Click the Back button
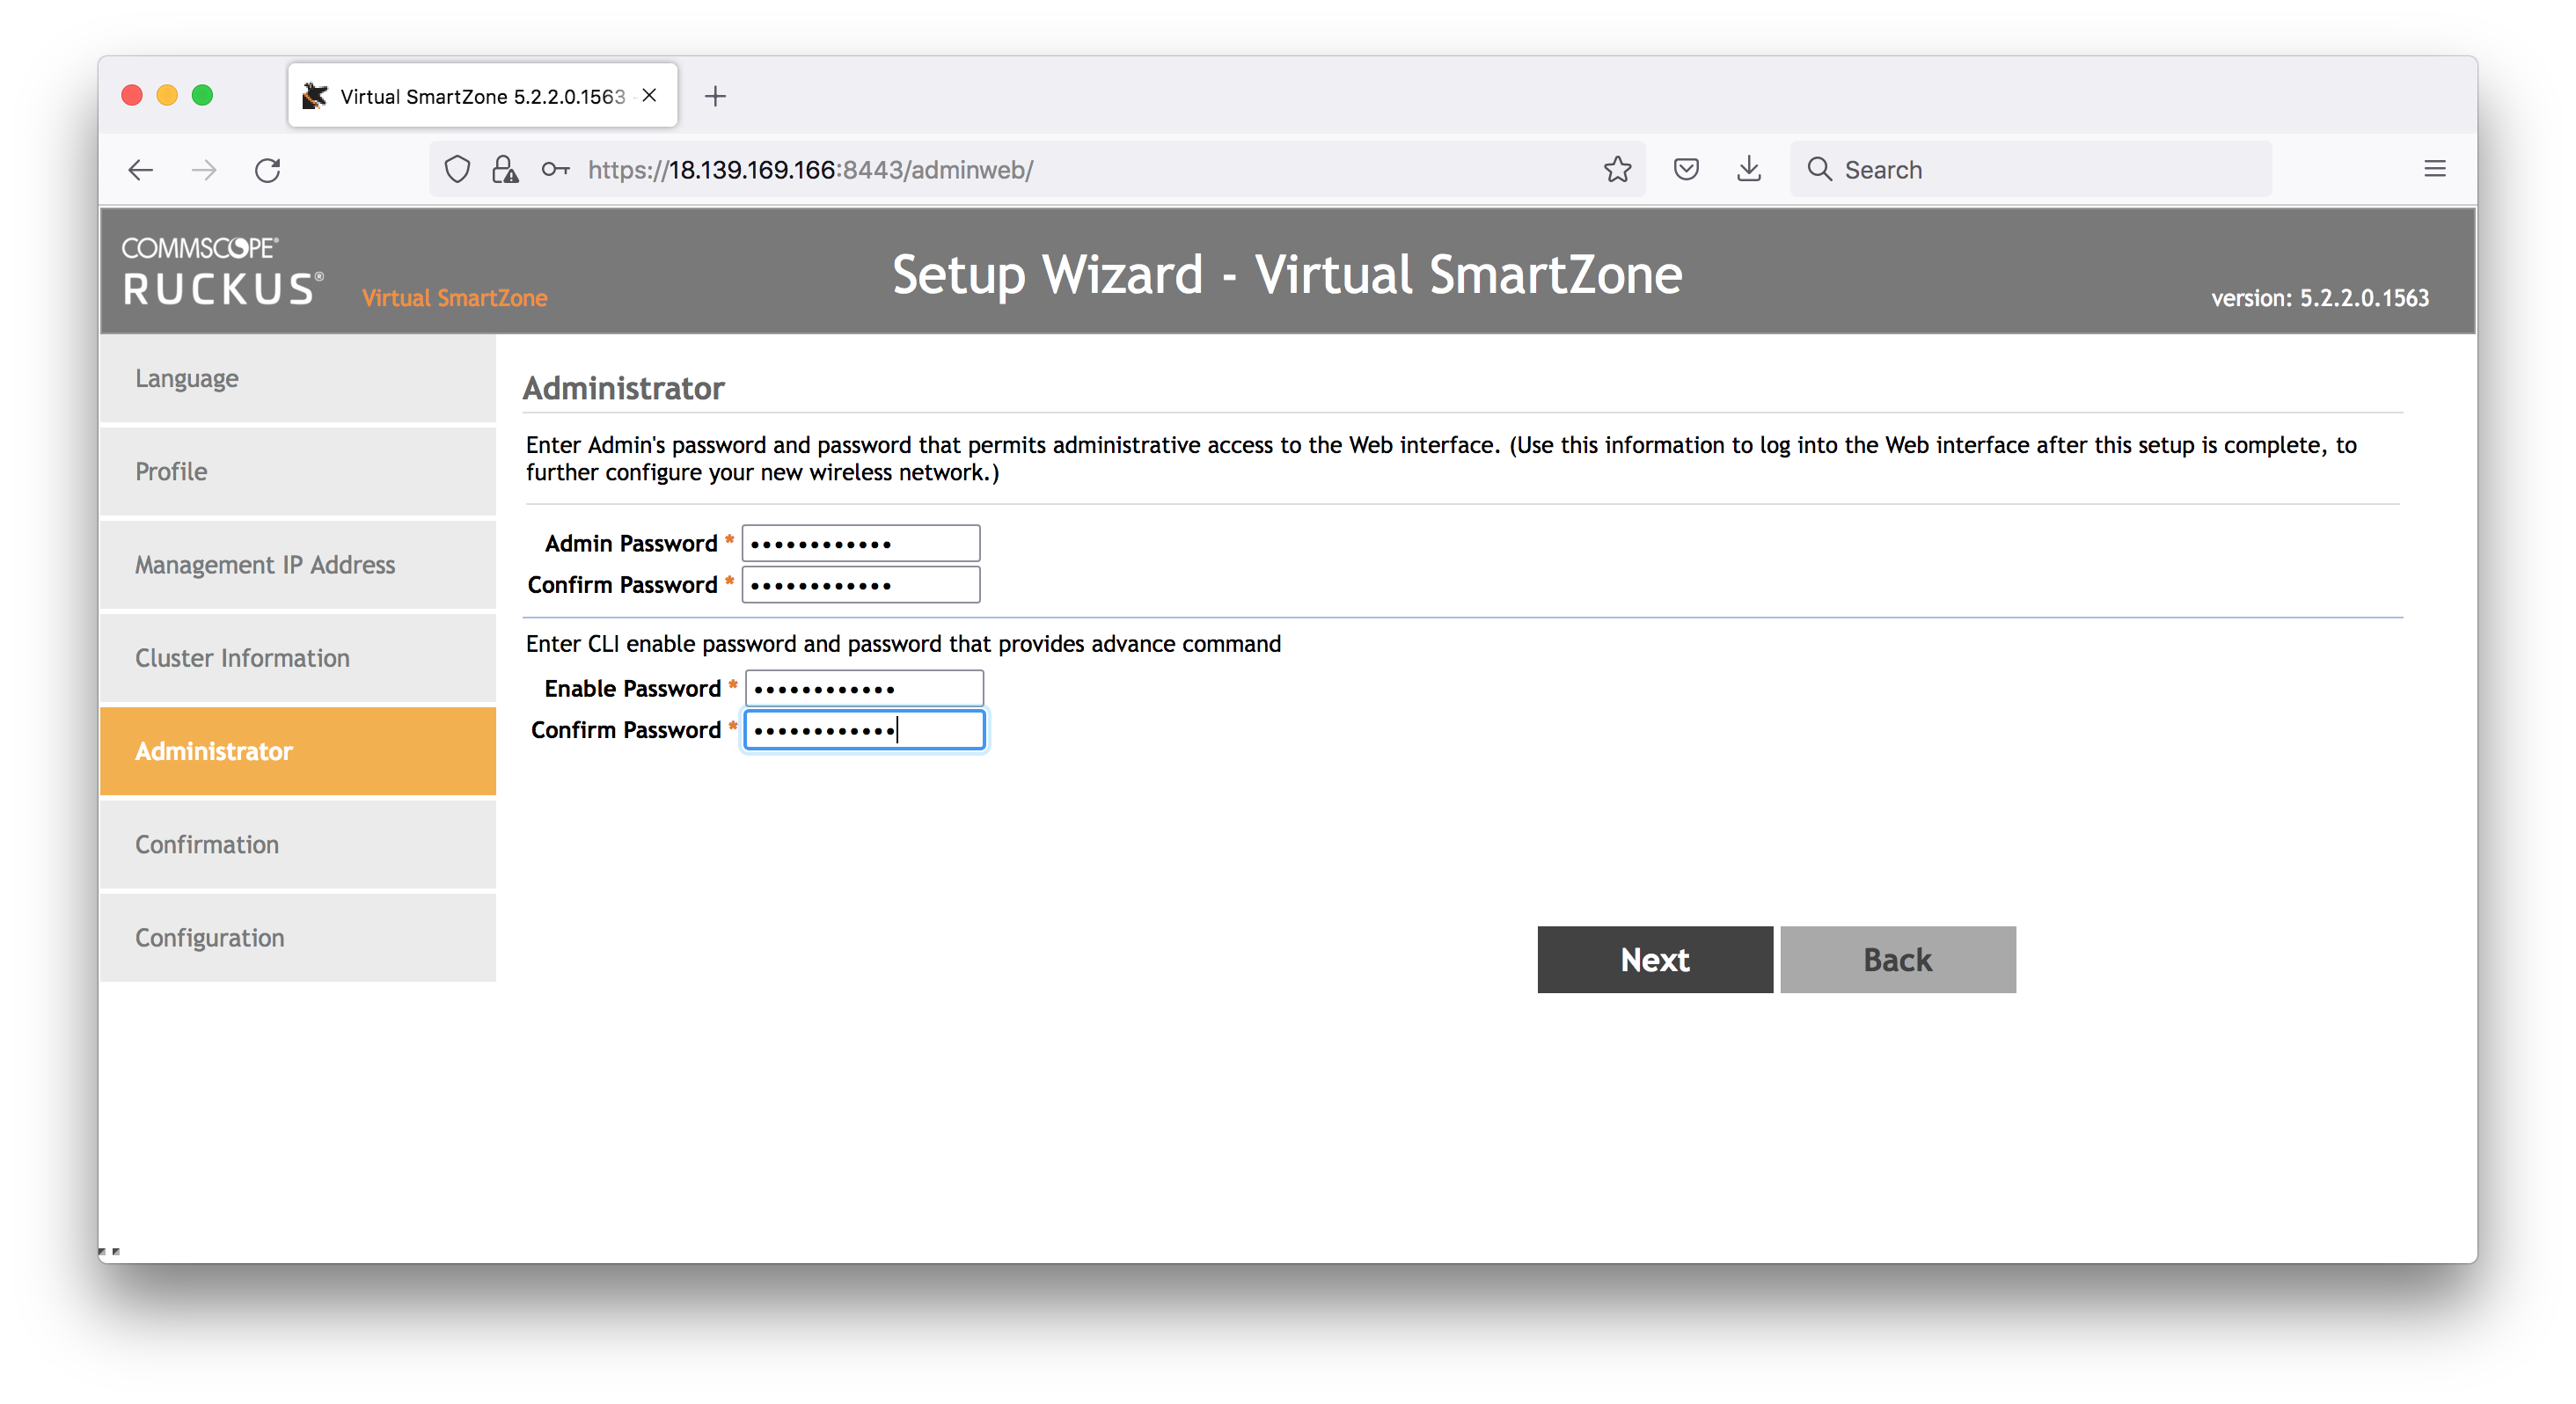This screenshot has height=1404, width=2576. (1898, 960)
